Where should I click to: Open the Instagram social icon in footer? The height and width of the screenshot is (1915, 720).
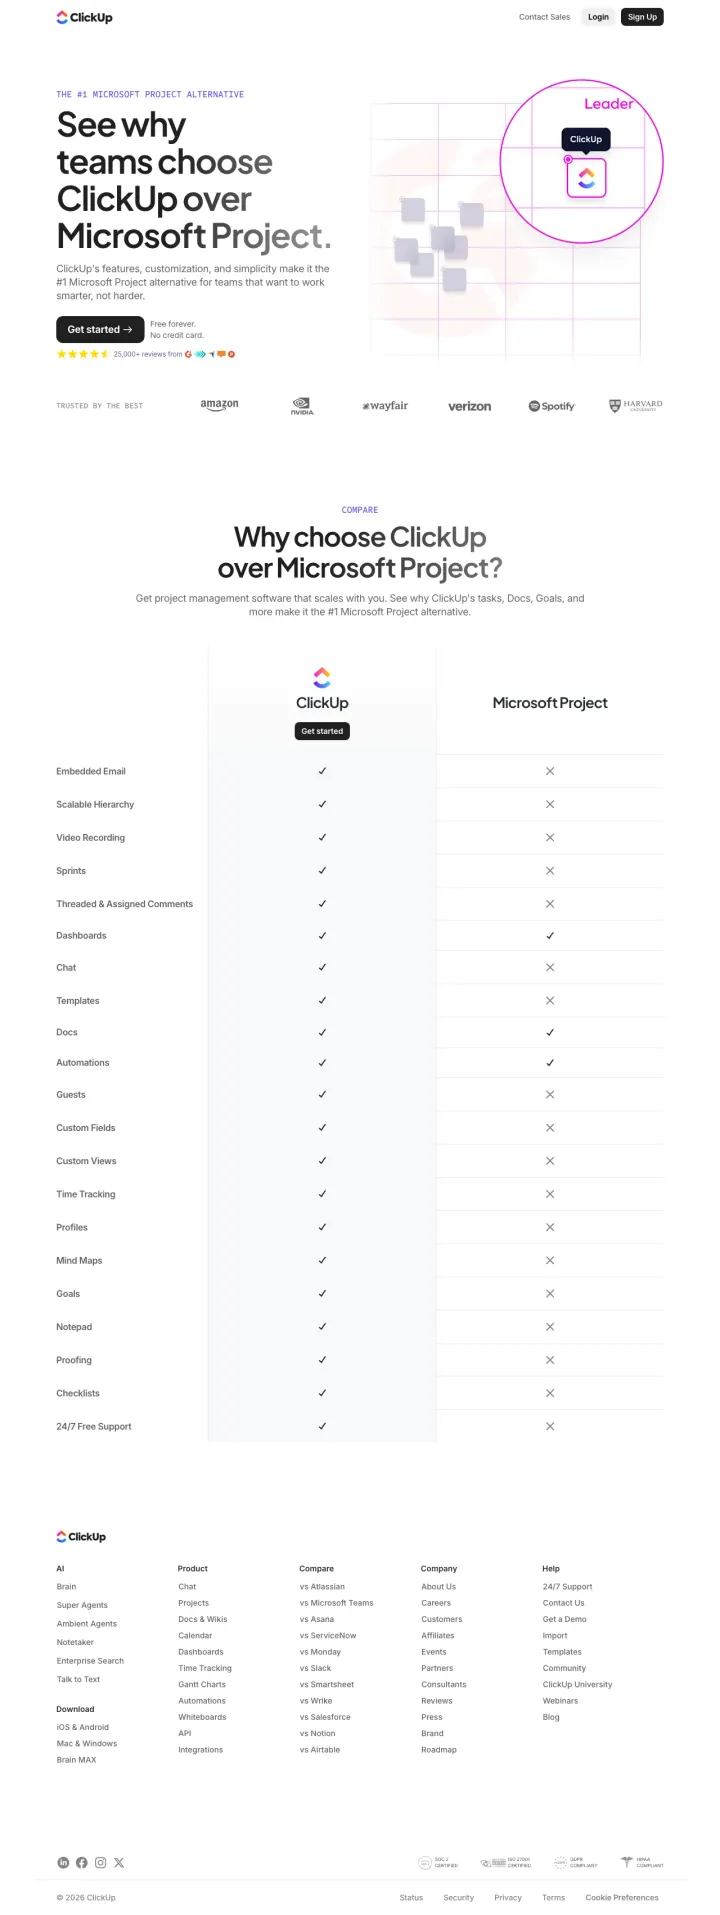100,1862
